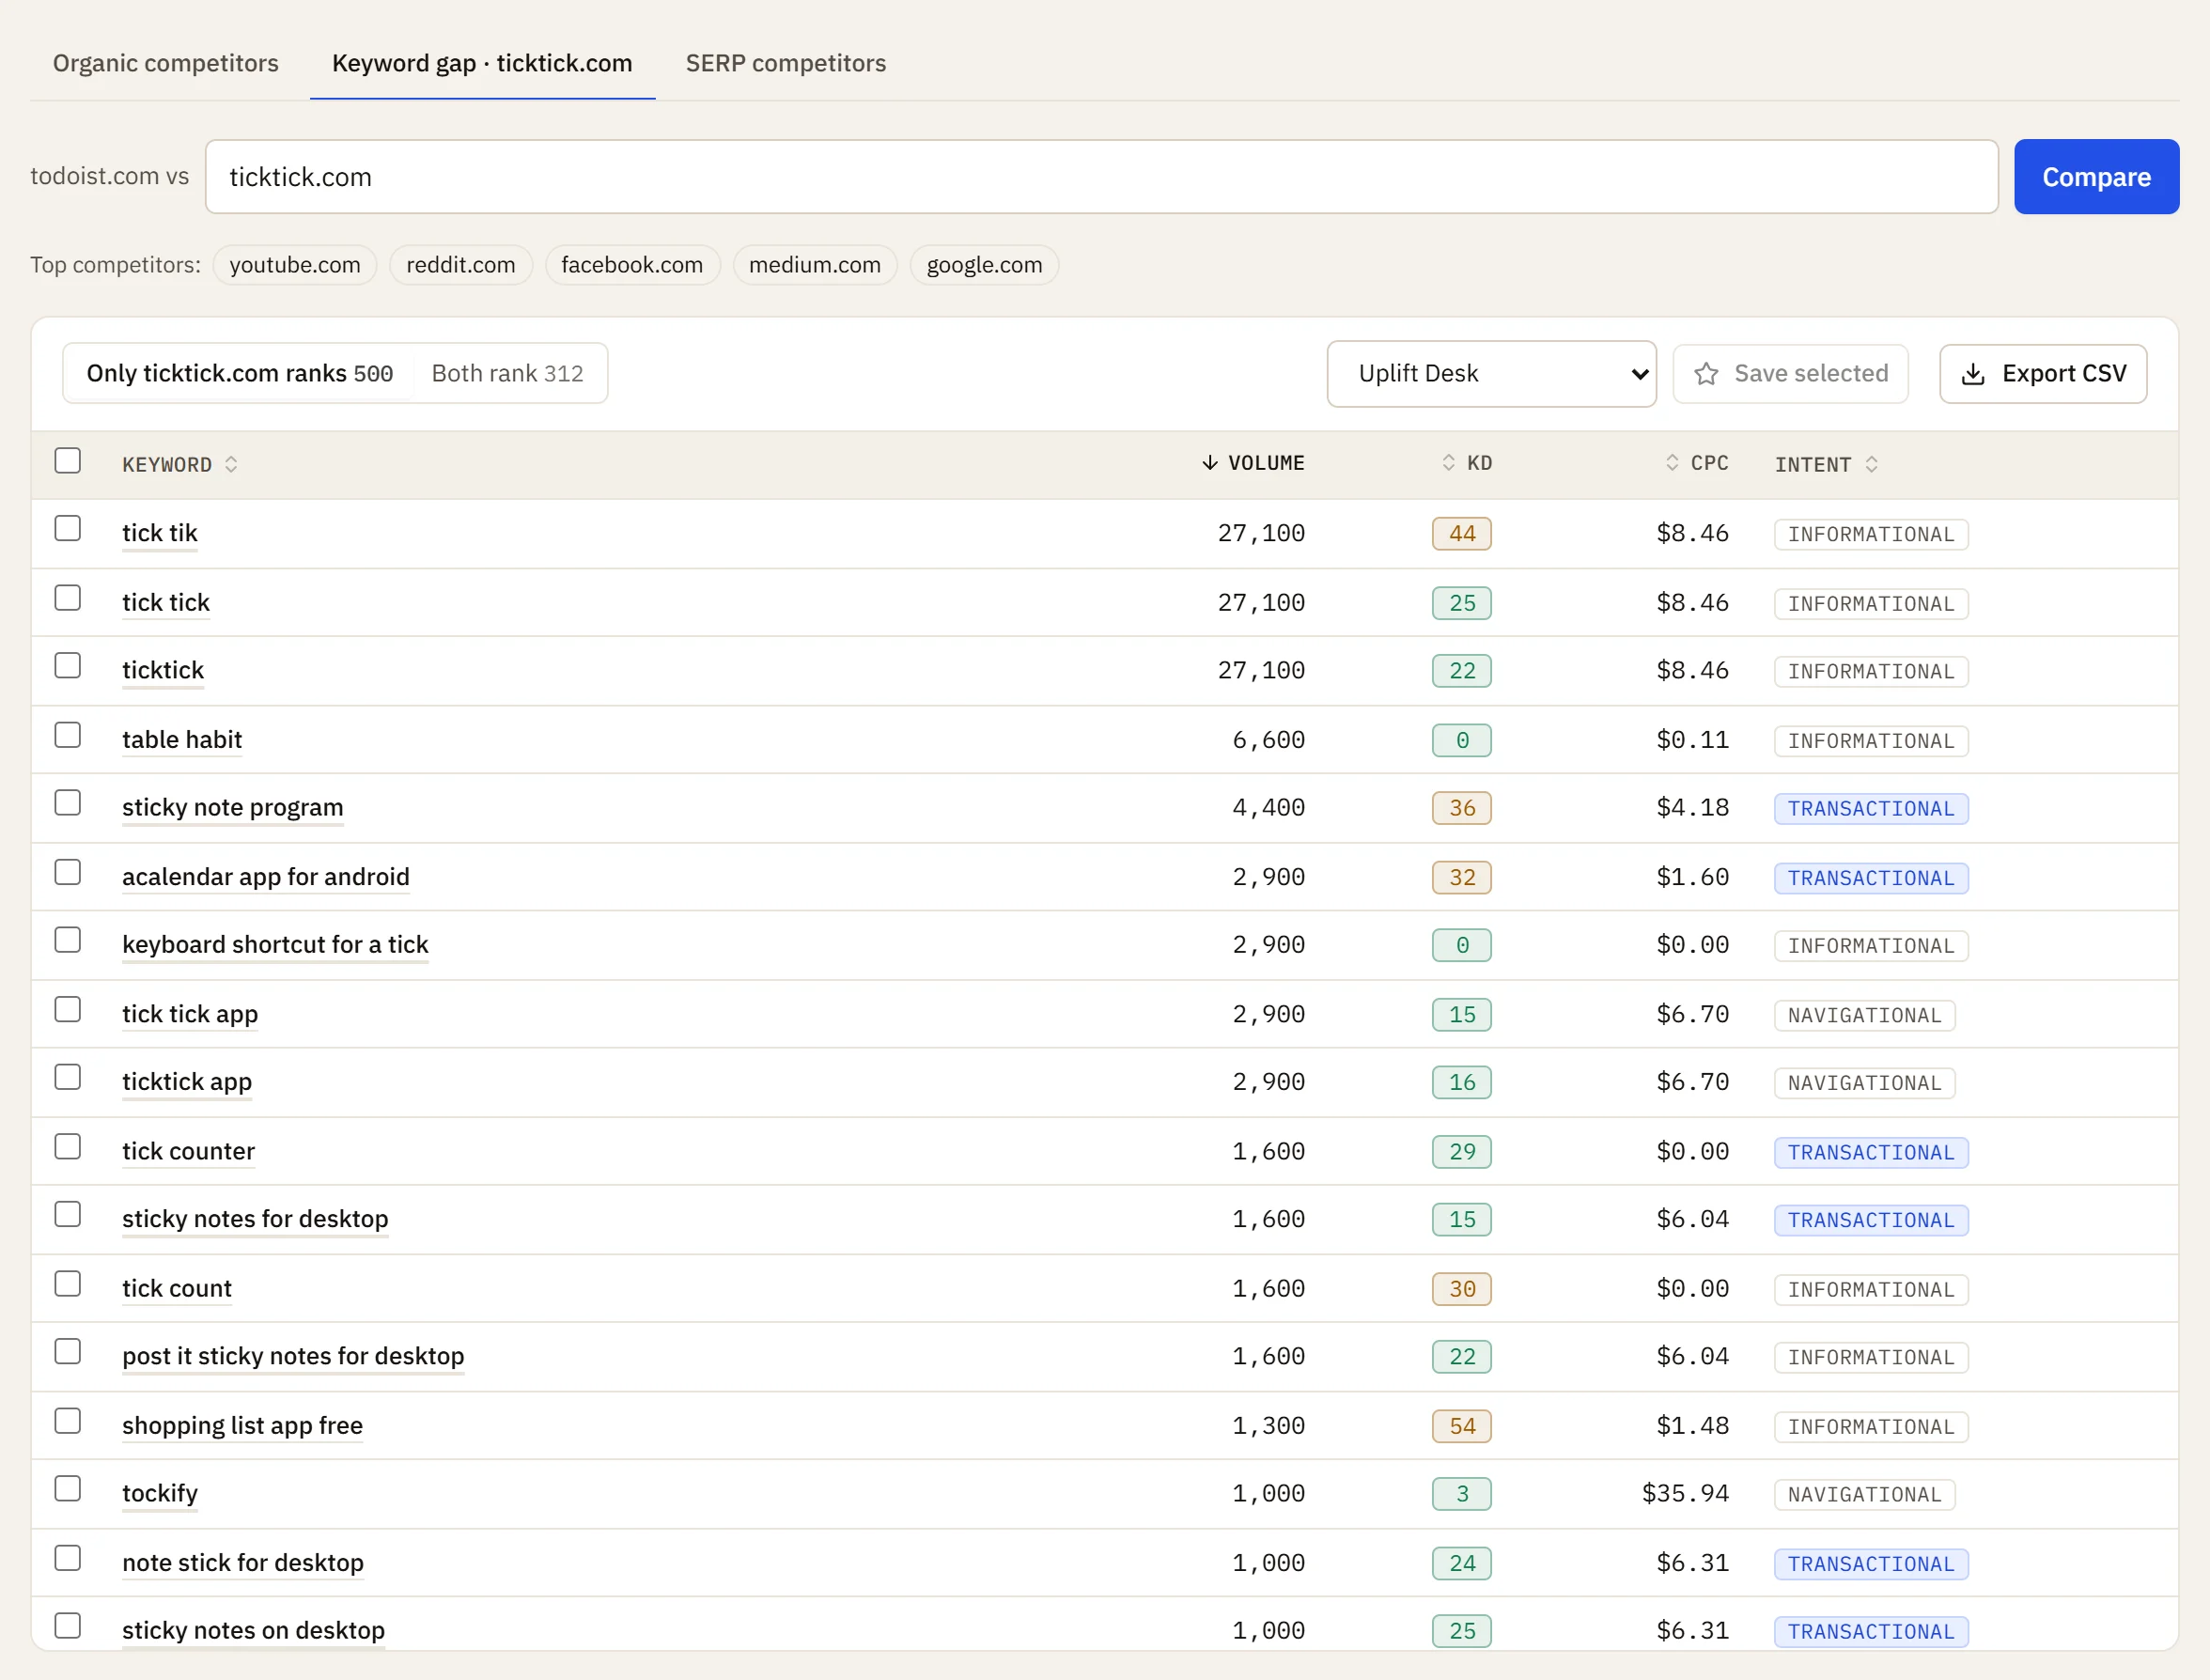Open 'sticky notes on desktop' keyword
Screen dimensions: 2210x1680
(253, 1631)
